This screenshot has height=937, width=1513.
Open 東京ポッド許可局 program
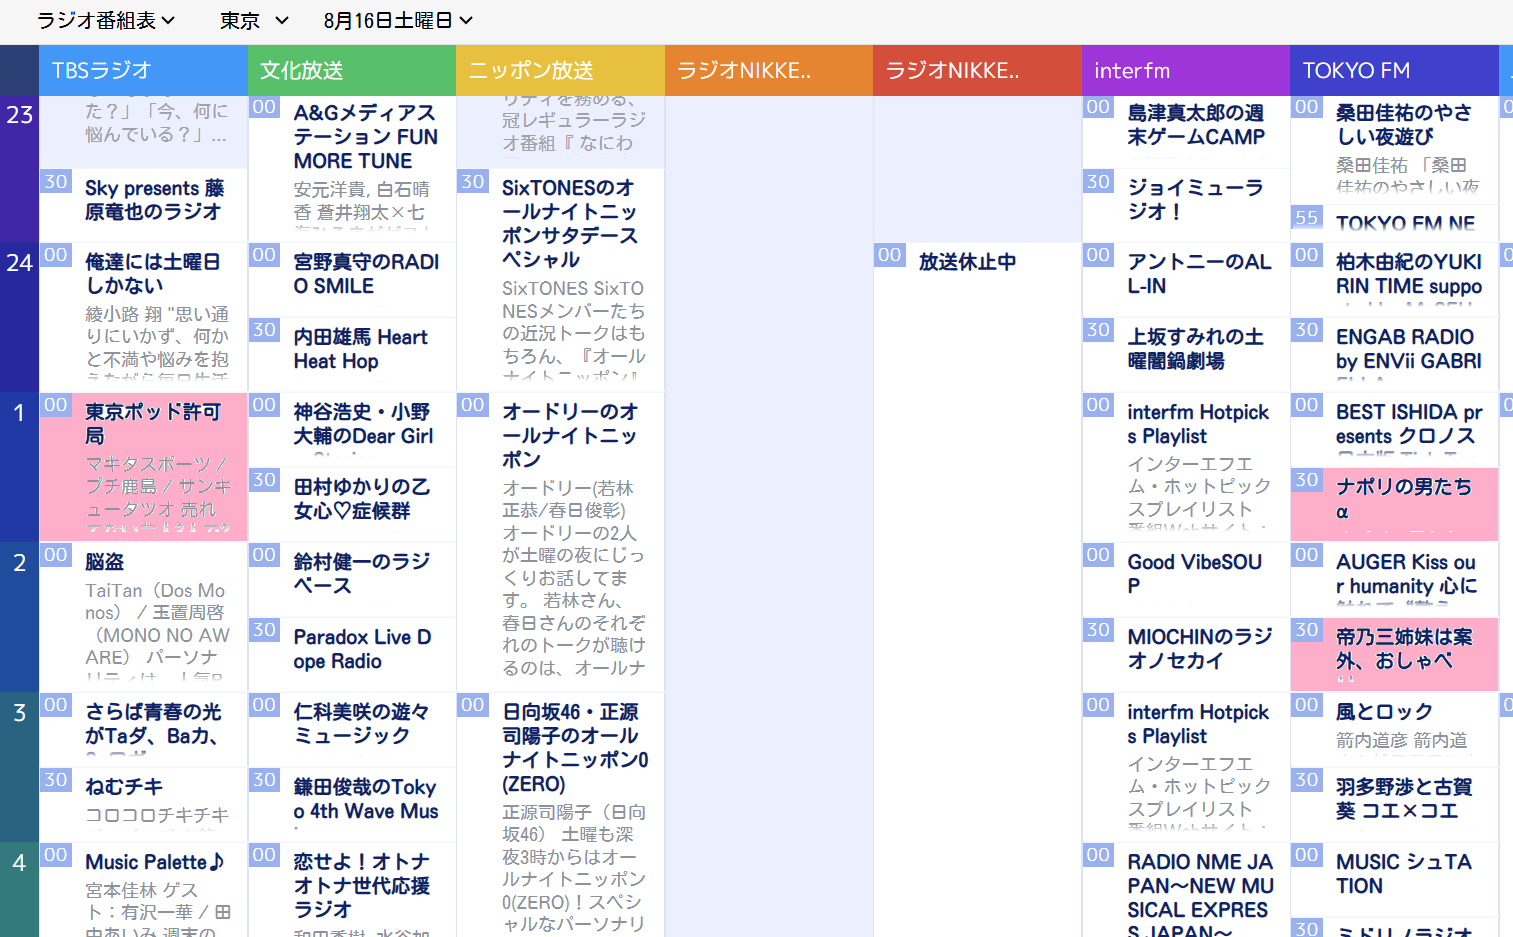tap(143, 467)
